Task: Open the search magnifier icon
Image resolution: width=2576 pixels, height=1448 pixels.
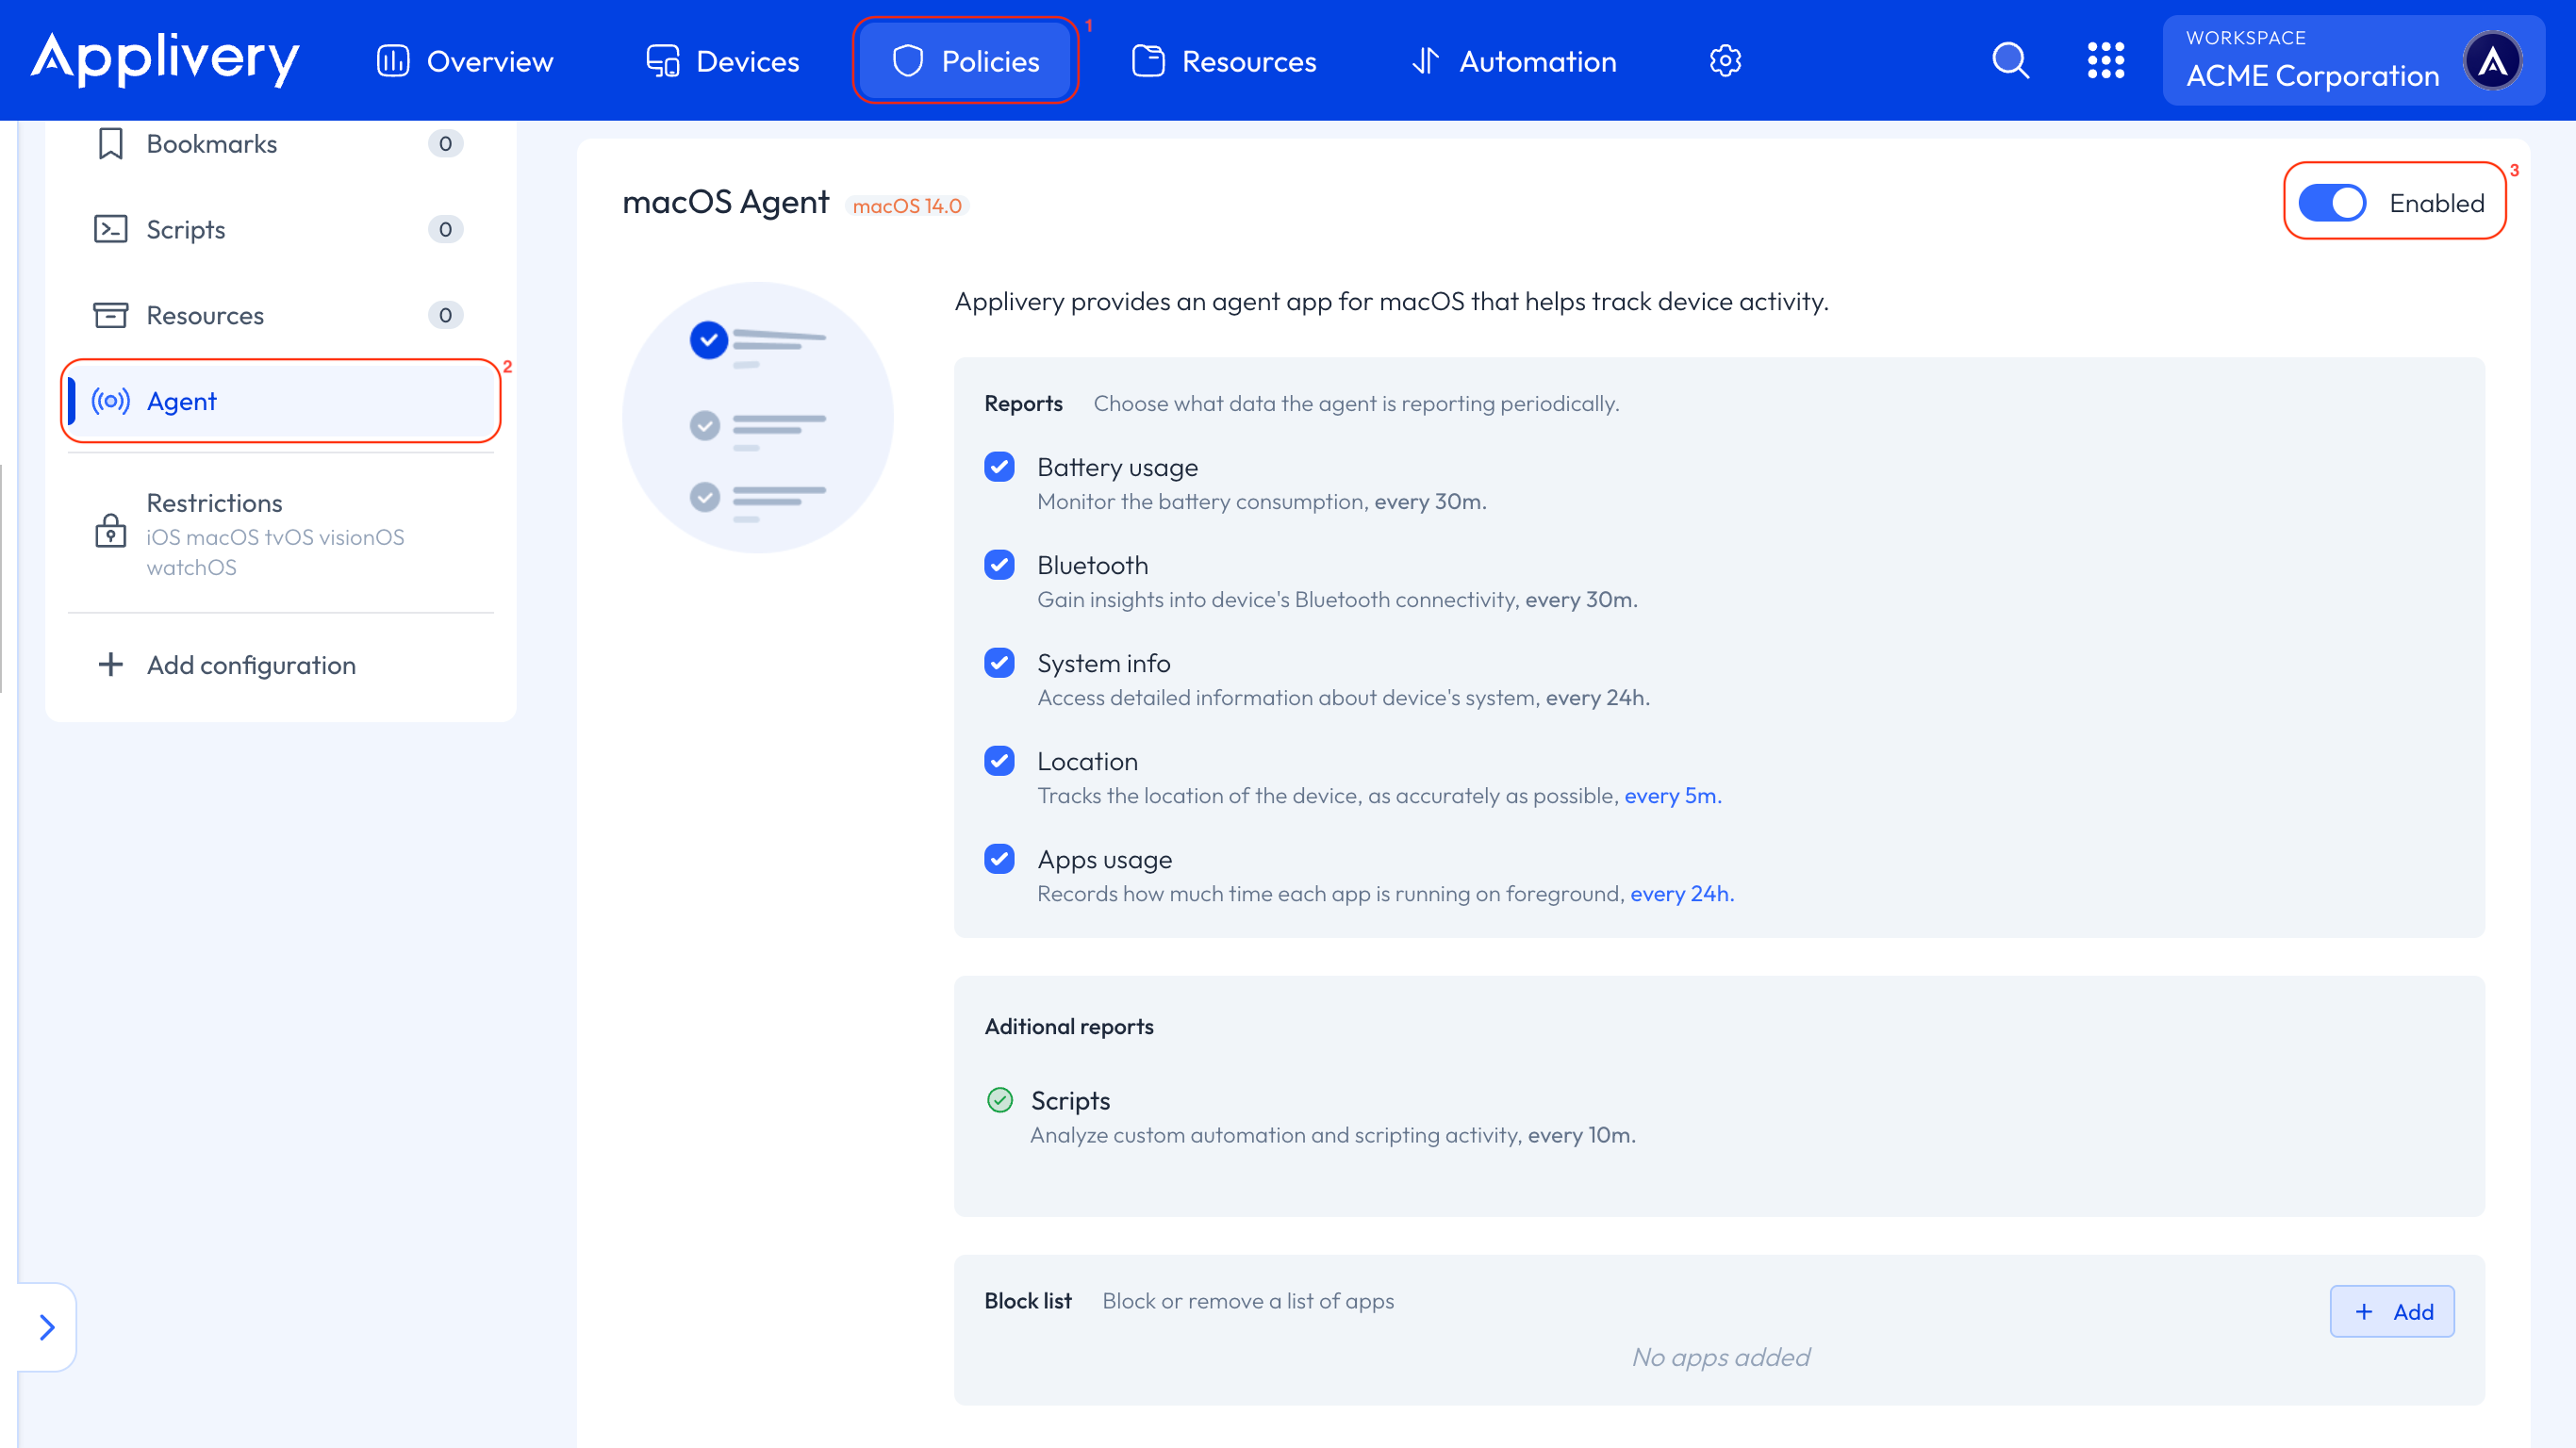Action: tap(2010, 61)
